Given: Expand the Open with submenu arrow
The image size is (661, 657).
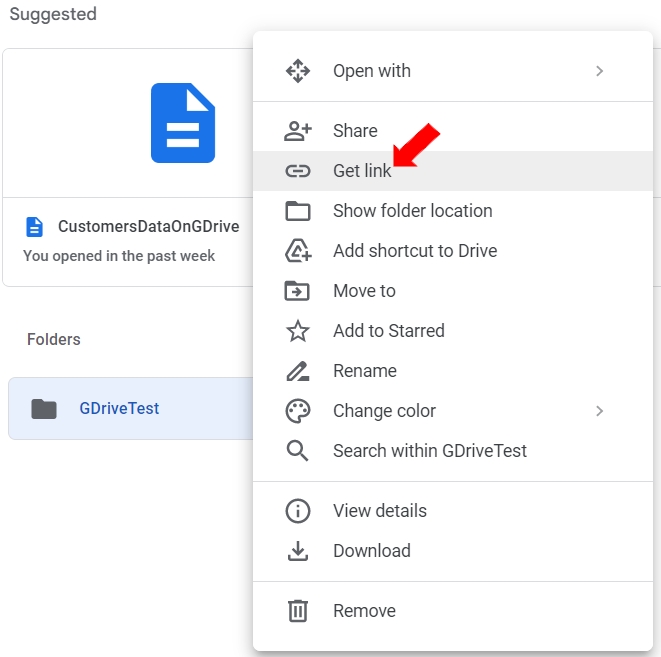Looking at the screenshot, I should tap(599, 71).
